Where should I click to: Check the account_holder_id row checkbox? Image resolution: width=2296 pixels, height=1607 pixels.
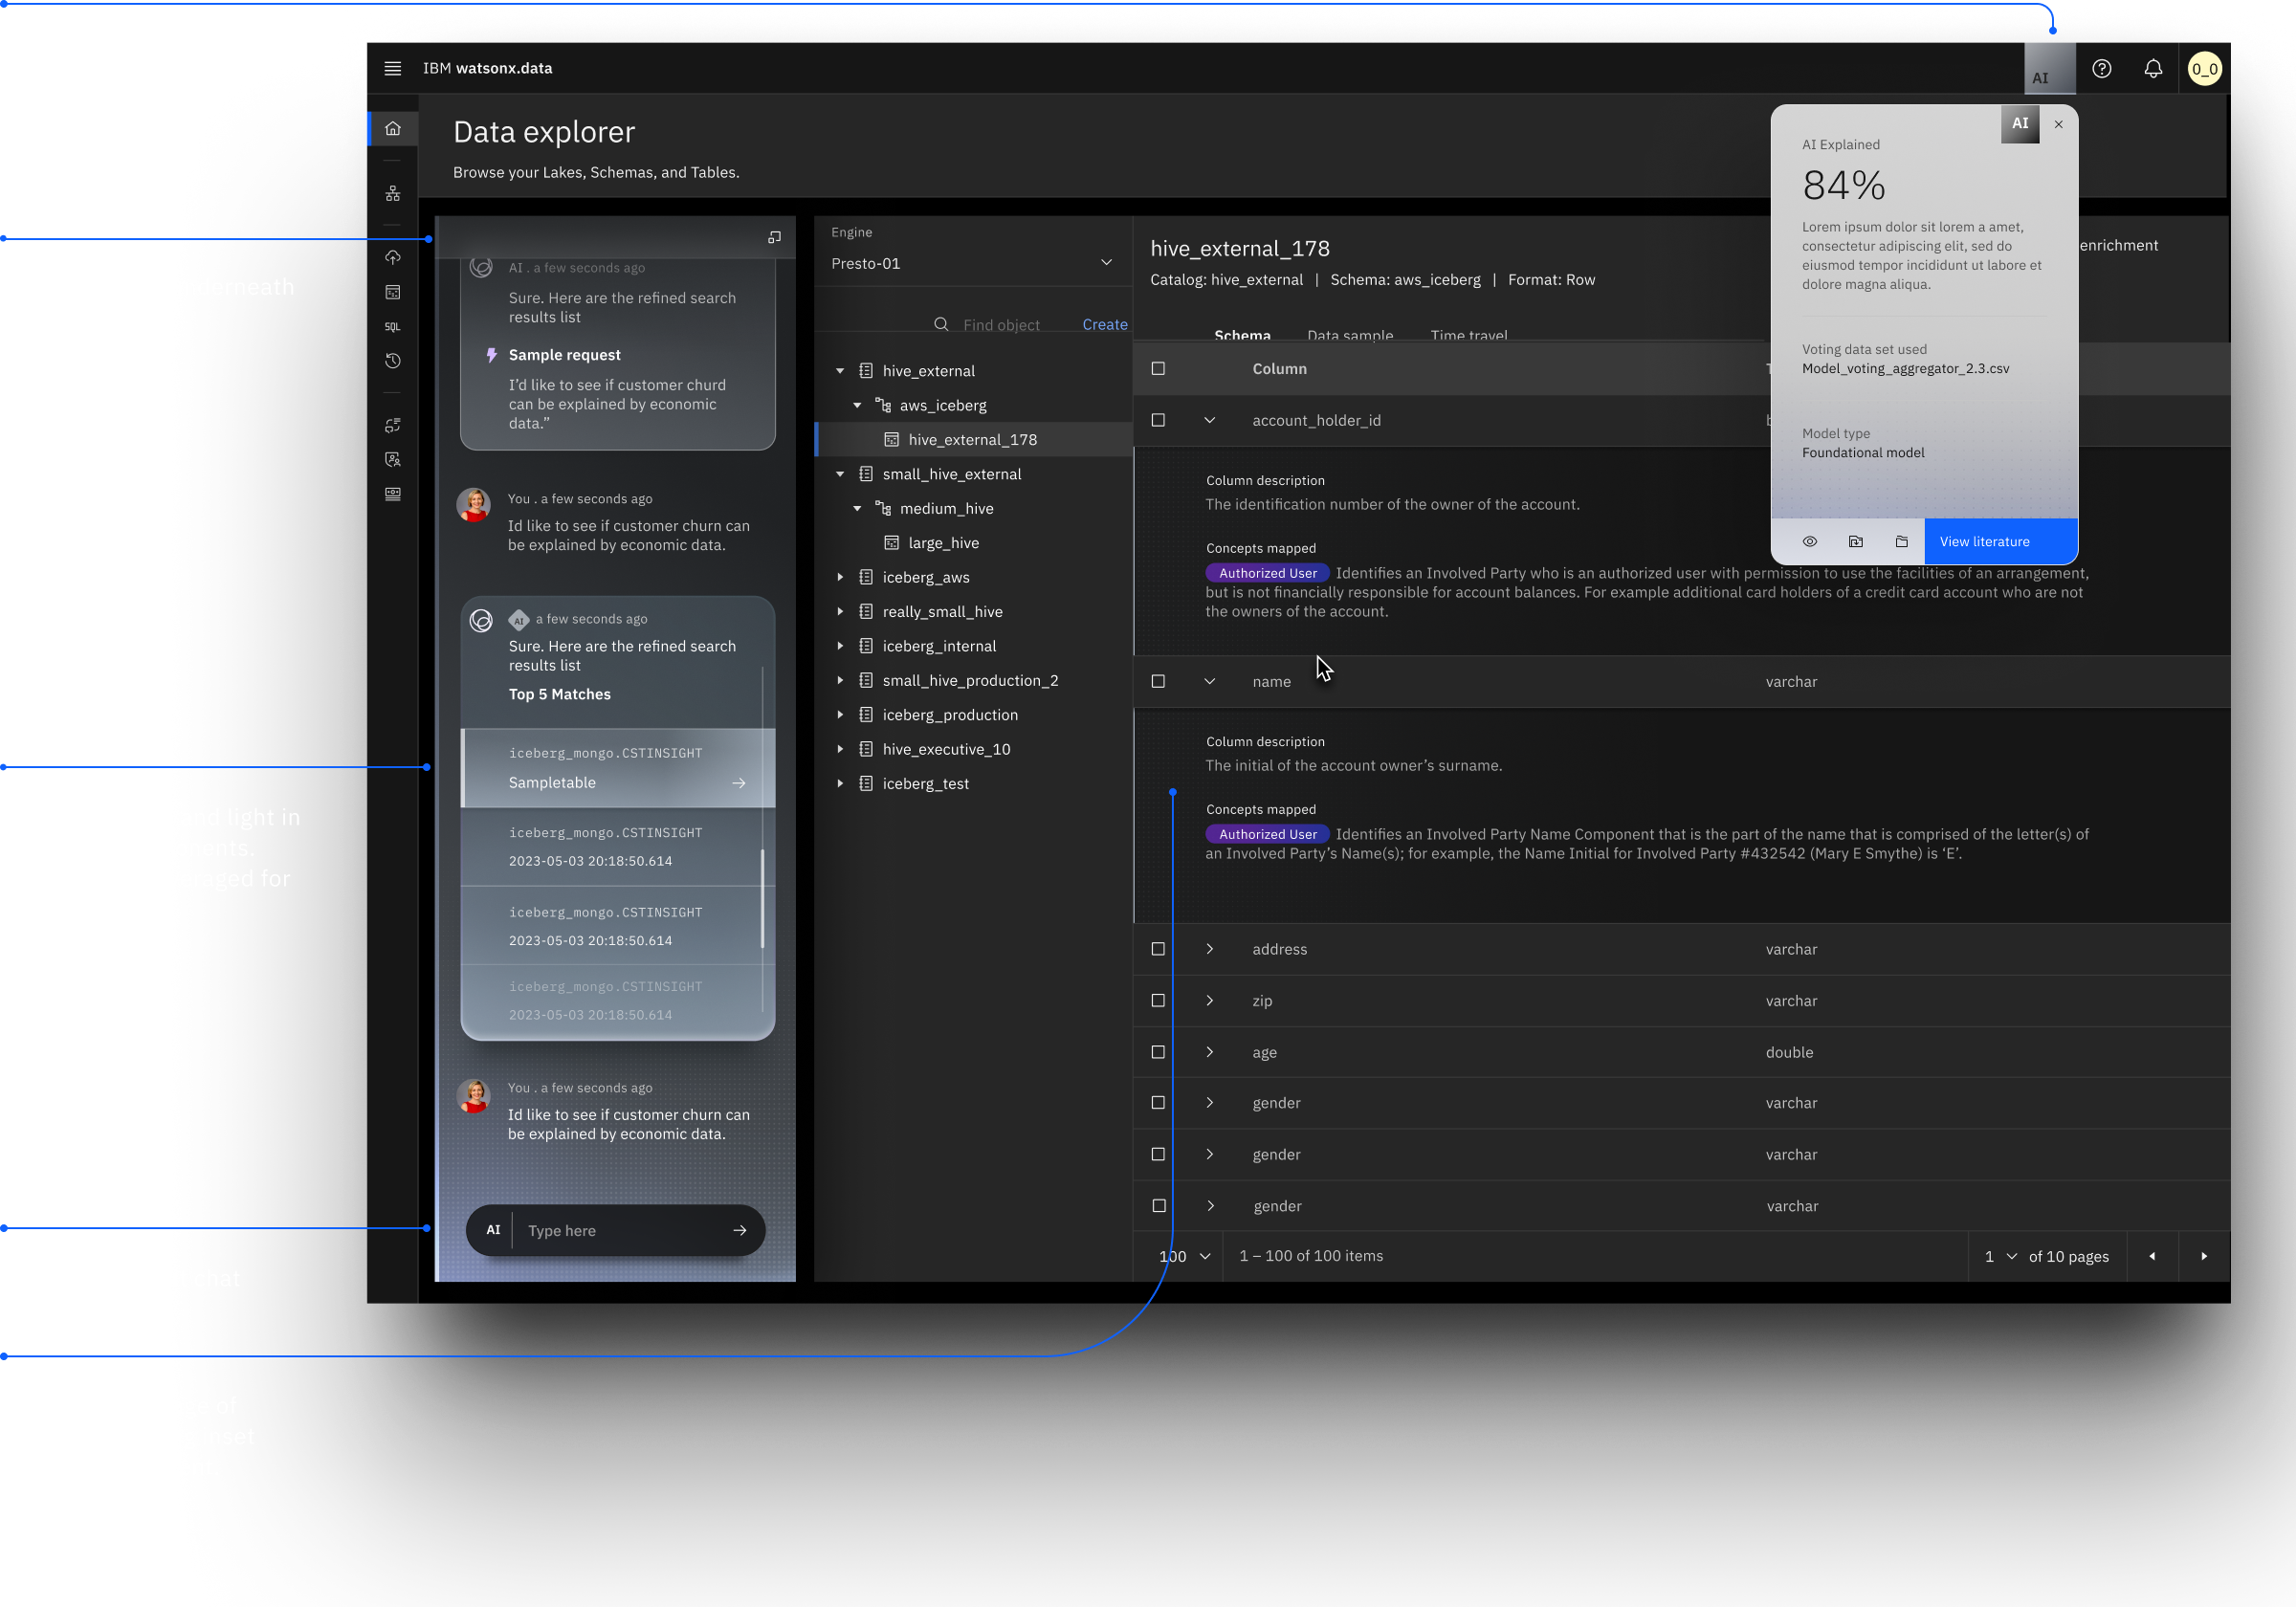point(1158,420)
